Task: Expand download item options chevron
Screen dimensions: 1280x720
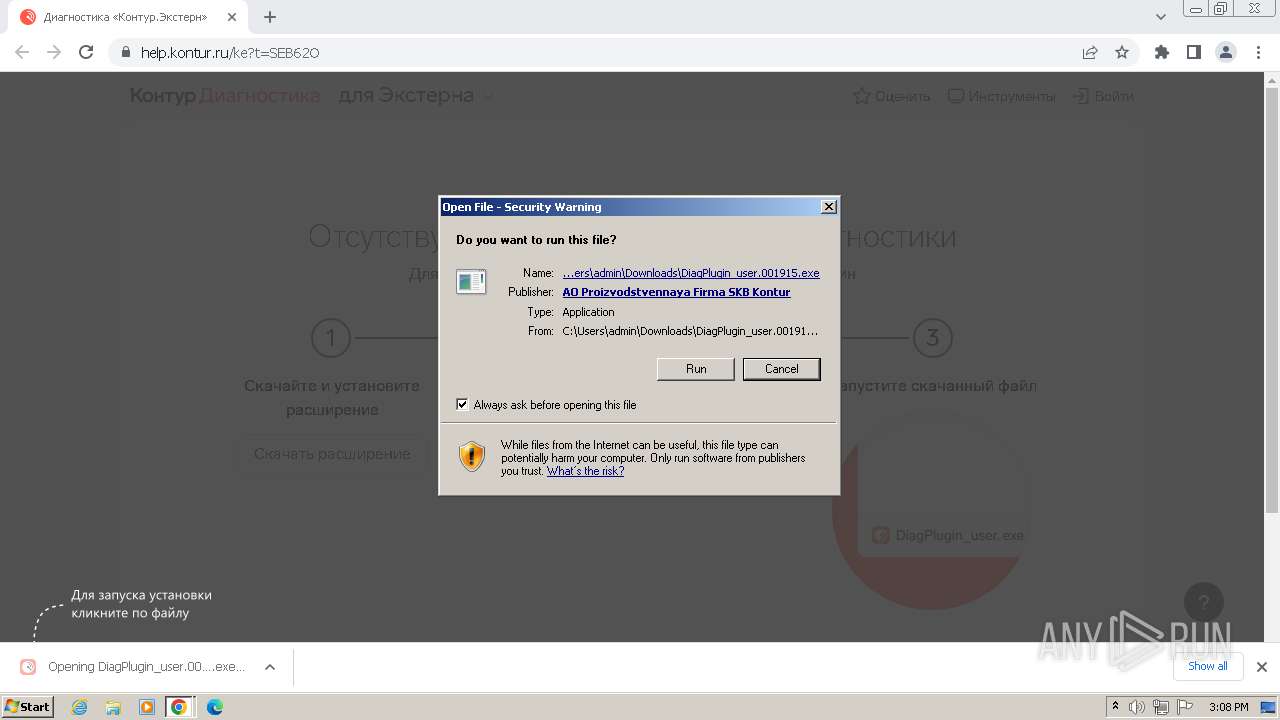Action: point(270,667)
